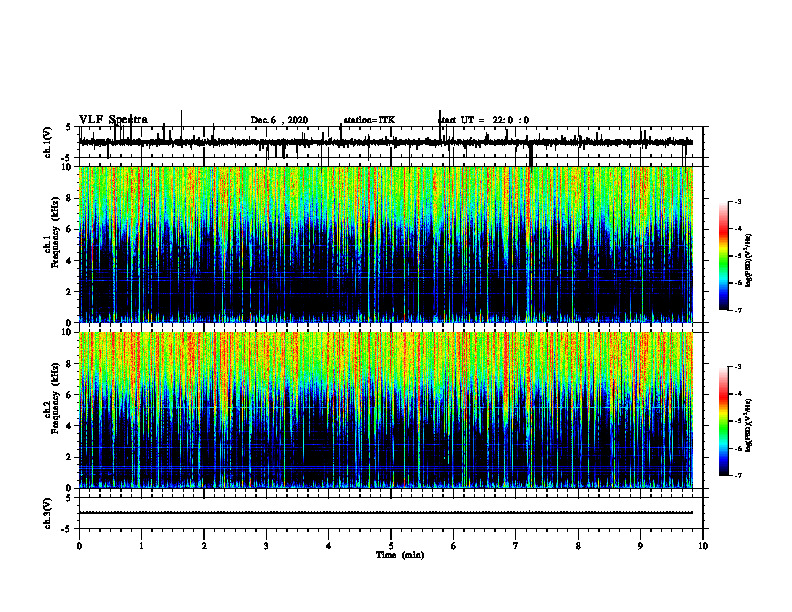Click the large negative spike near minute 7 in the ch.1 waveform
This screenshot has height=612, width=792.
pos(530,156)
